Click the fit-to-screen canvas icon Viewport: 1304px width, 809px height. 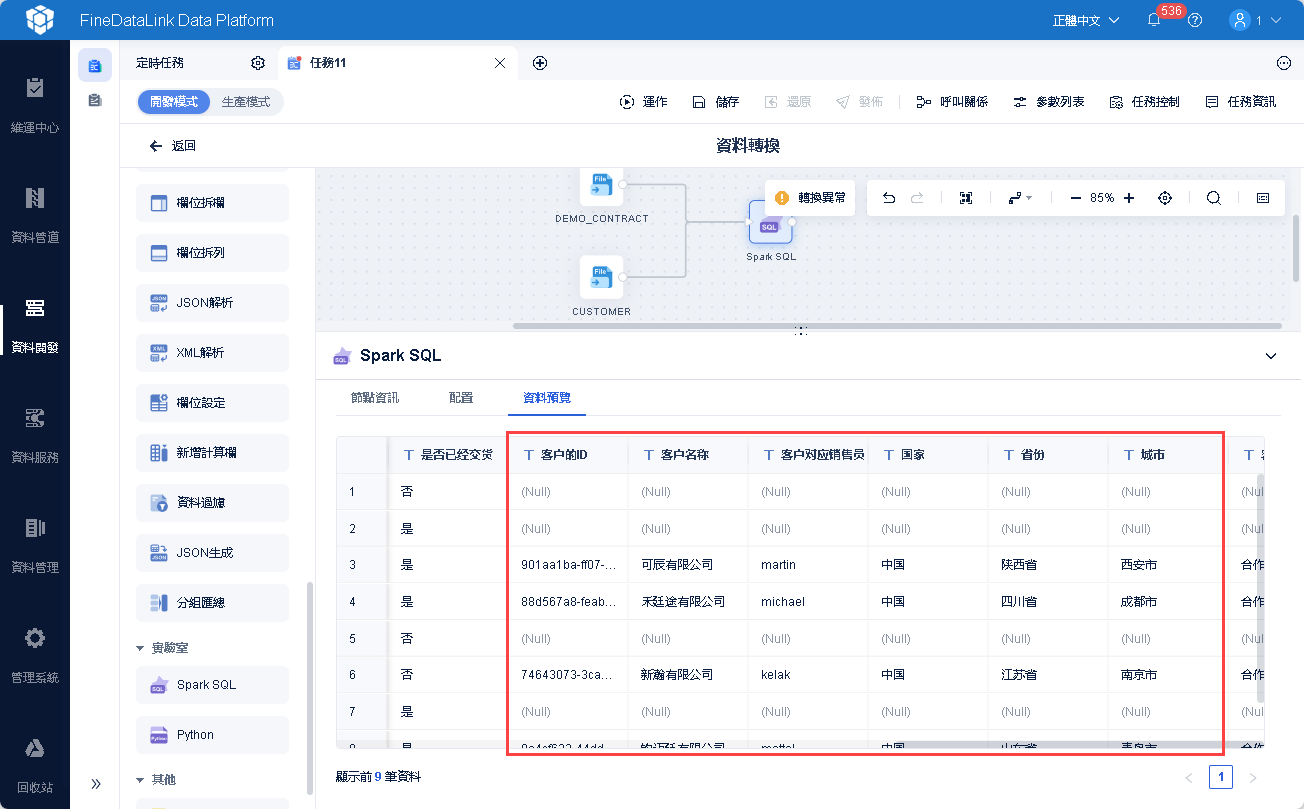point(966,198)
